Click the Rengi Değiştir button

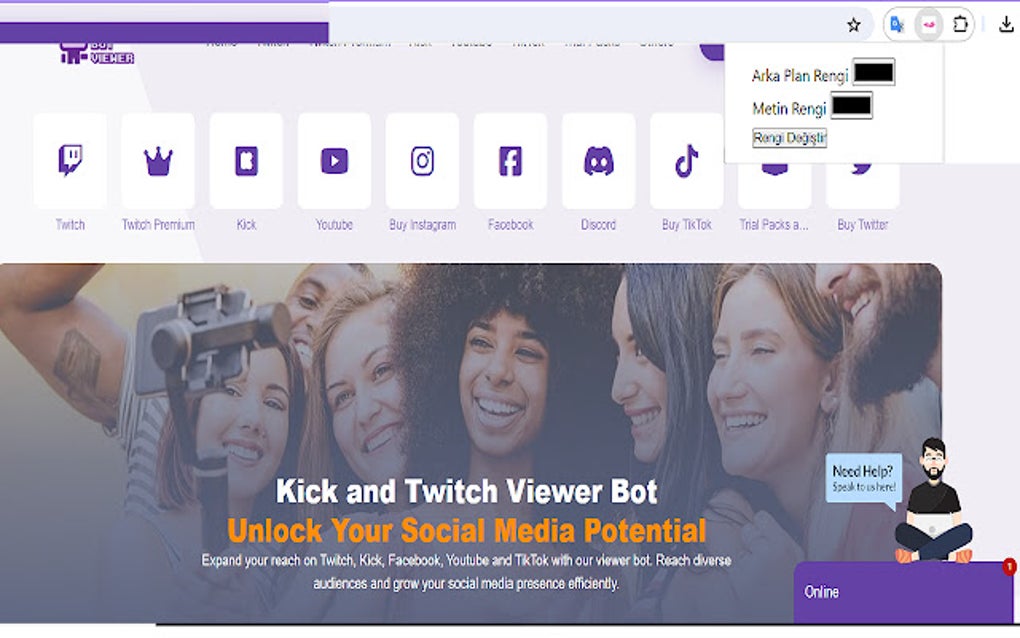coord(790,138)
